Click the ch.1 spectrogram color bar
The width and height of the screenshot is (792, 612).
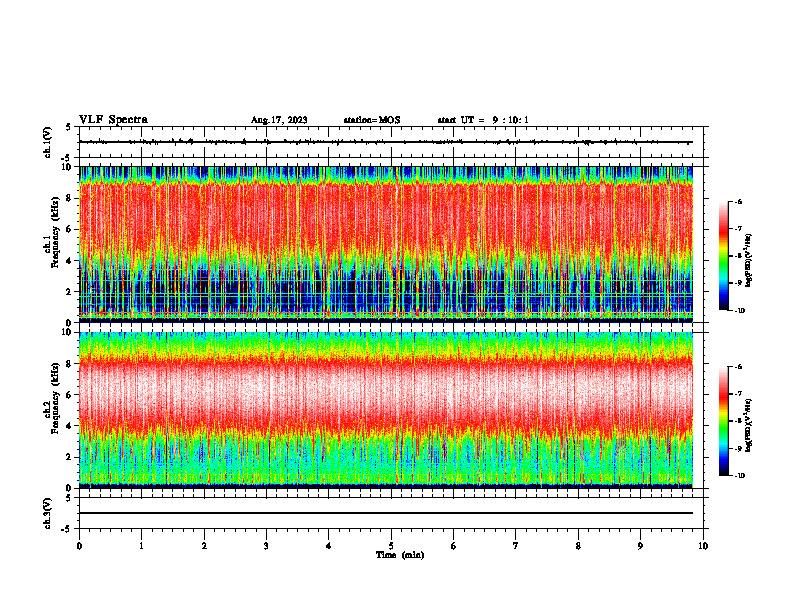[723, 256]
